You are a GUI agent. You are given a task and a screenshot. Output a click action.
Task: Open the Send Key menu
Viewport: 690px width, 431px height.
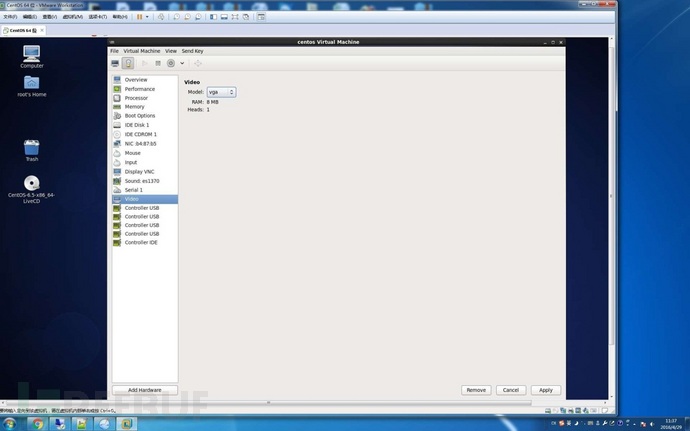192,51
